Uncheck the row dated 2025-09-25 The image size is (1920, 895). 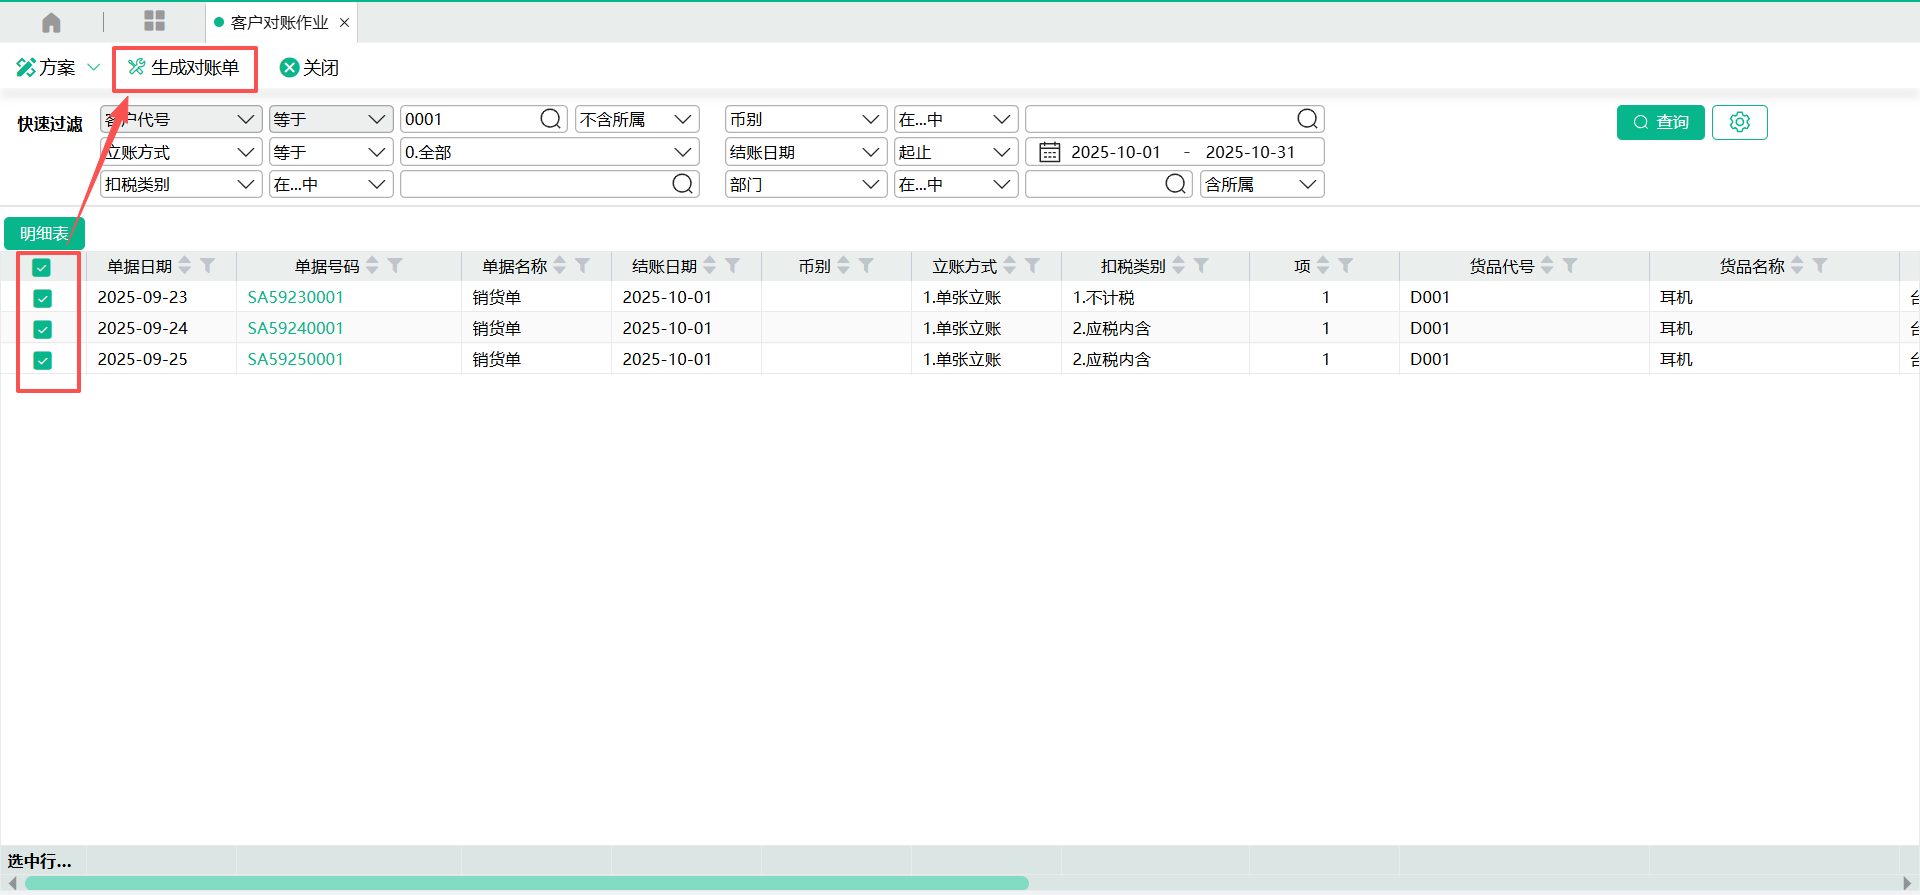[x=42, y=360]
